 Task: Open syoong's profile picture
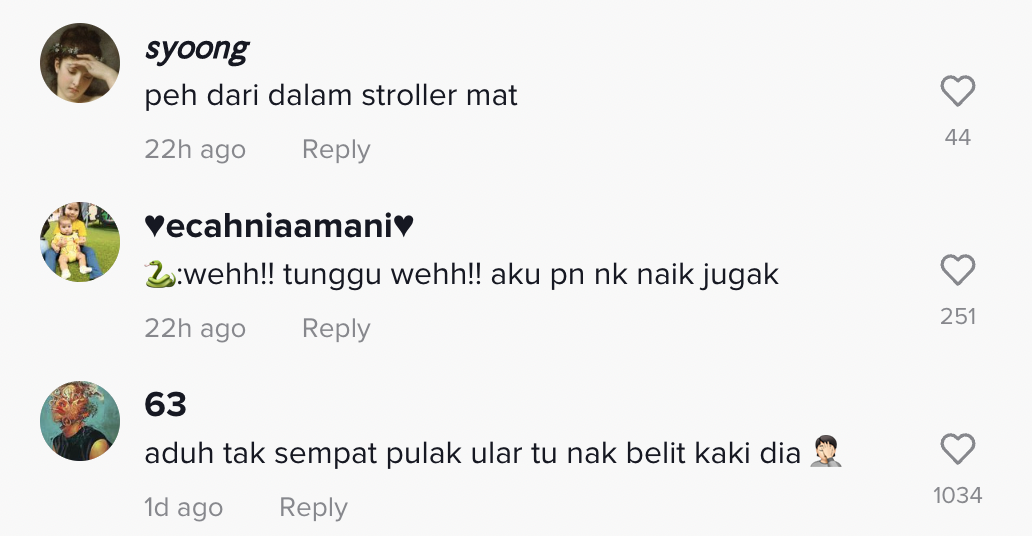click(80, 63)
